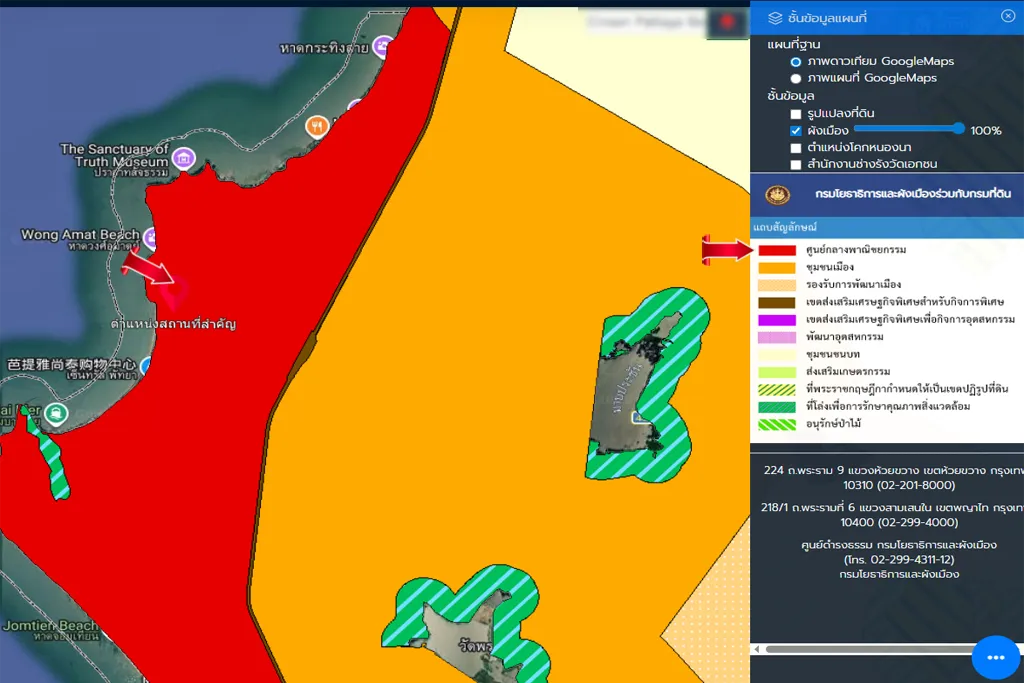Image resolution: width=1024 pixels, height=683 pixels.
Task: Close the map layers panel
Action: coord(1007,16)
